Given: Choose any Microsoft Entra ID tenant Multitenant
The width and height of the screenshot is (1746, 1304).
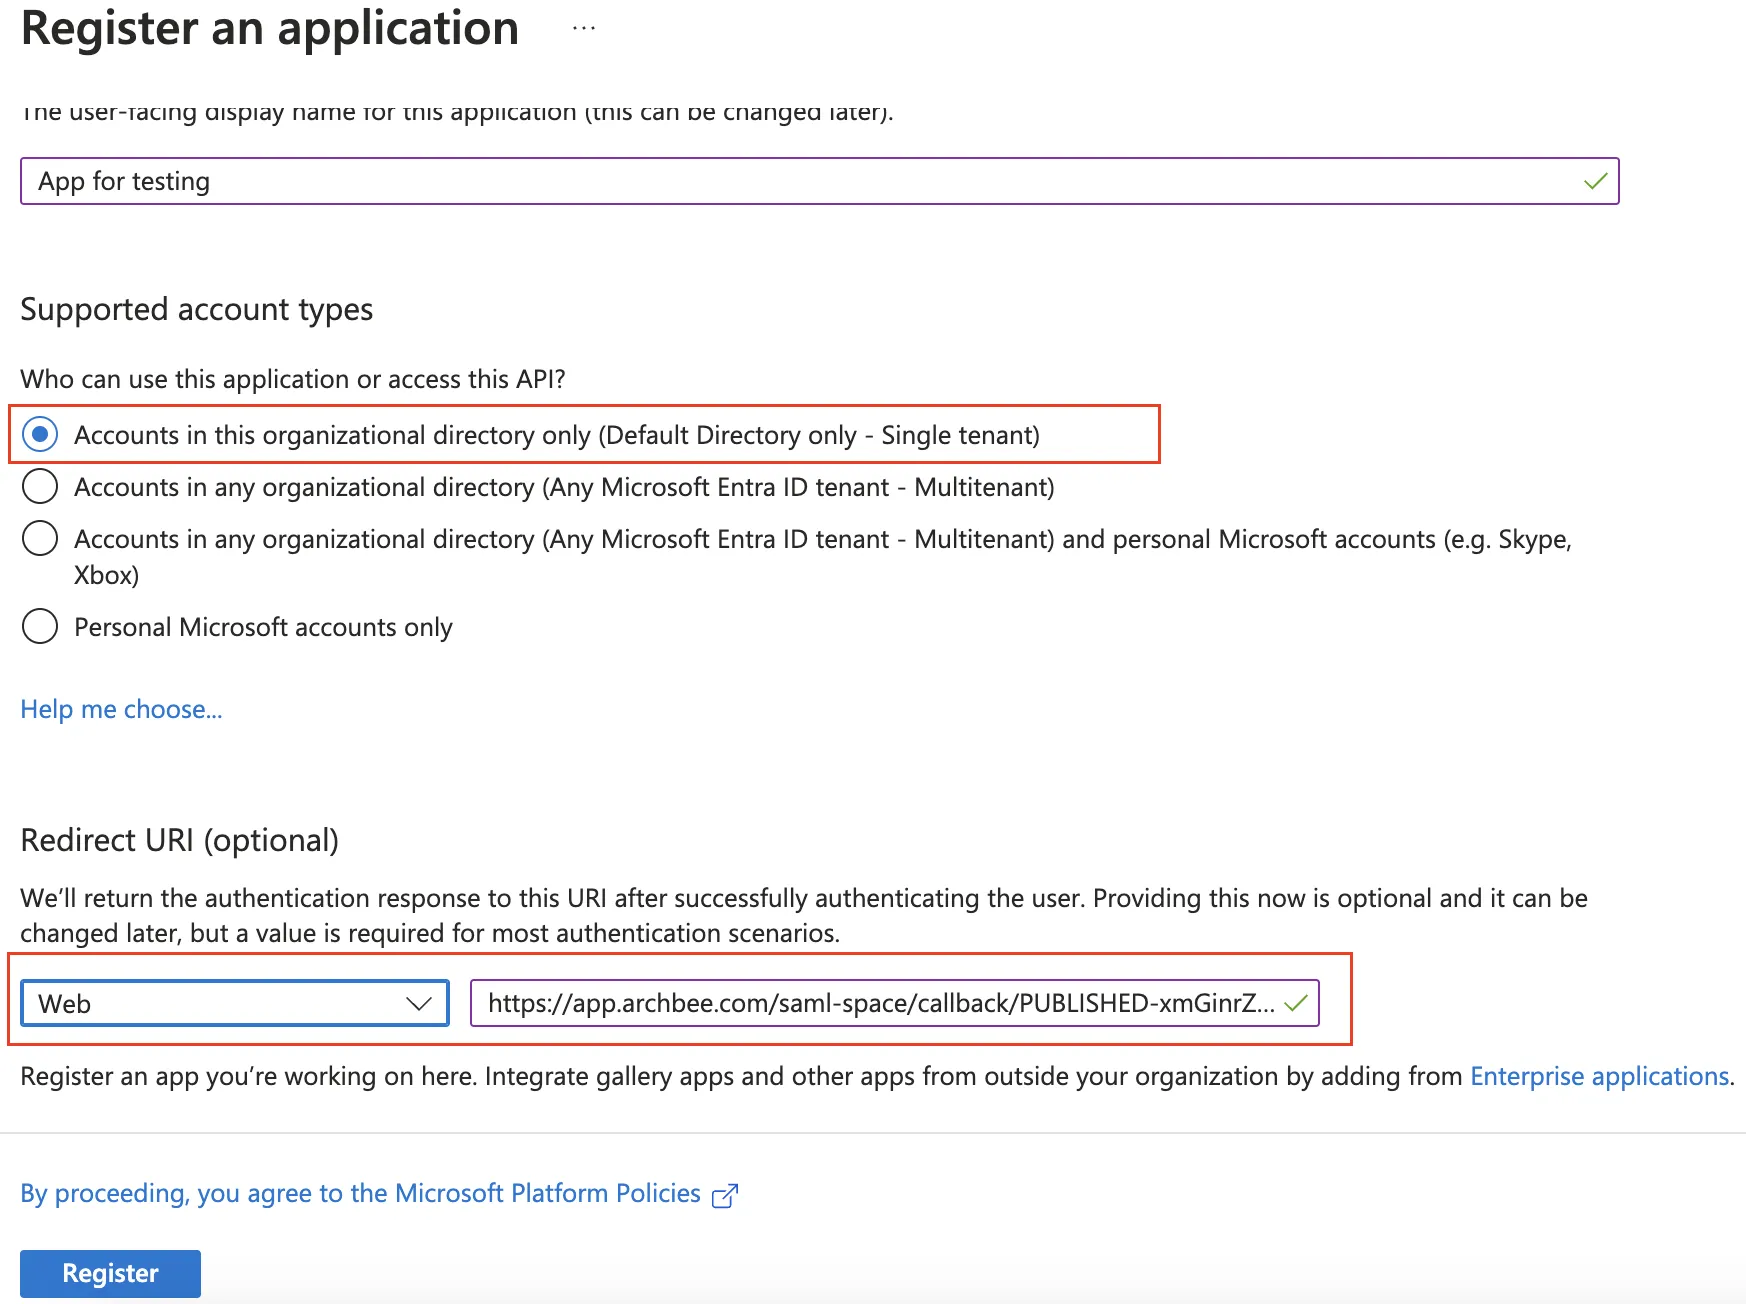Looking at the screenshot, I should pyautogui.click(x=40, y=487).
